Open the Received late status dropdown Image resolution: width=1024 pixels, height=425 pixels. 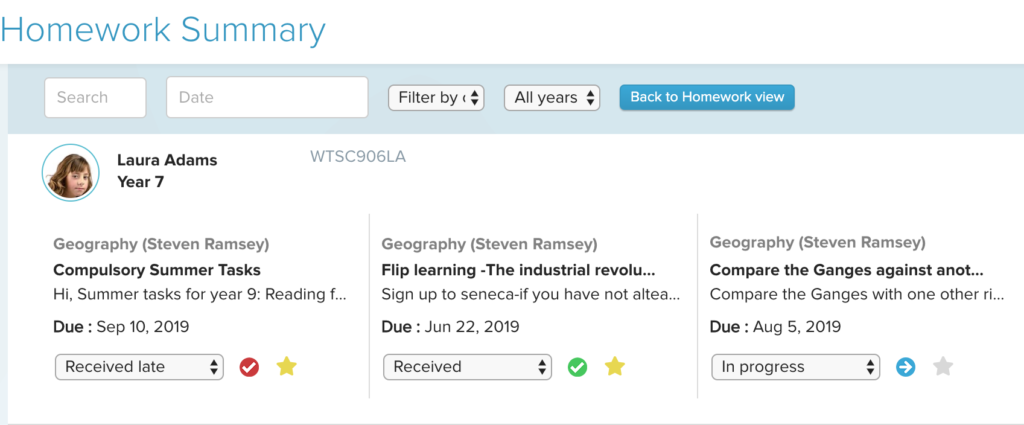140,367
